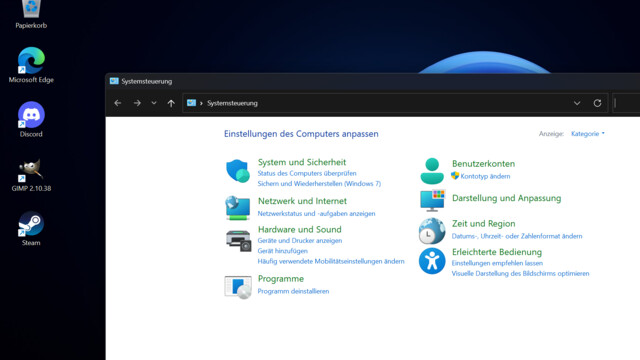This screenshot has height=360, width=640.
Task: Click the shield icon beside Kontotyp ändern
Action: click(455, 176)
